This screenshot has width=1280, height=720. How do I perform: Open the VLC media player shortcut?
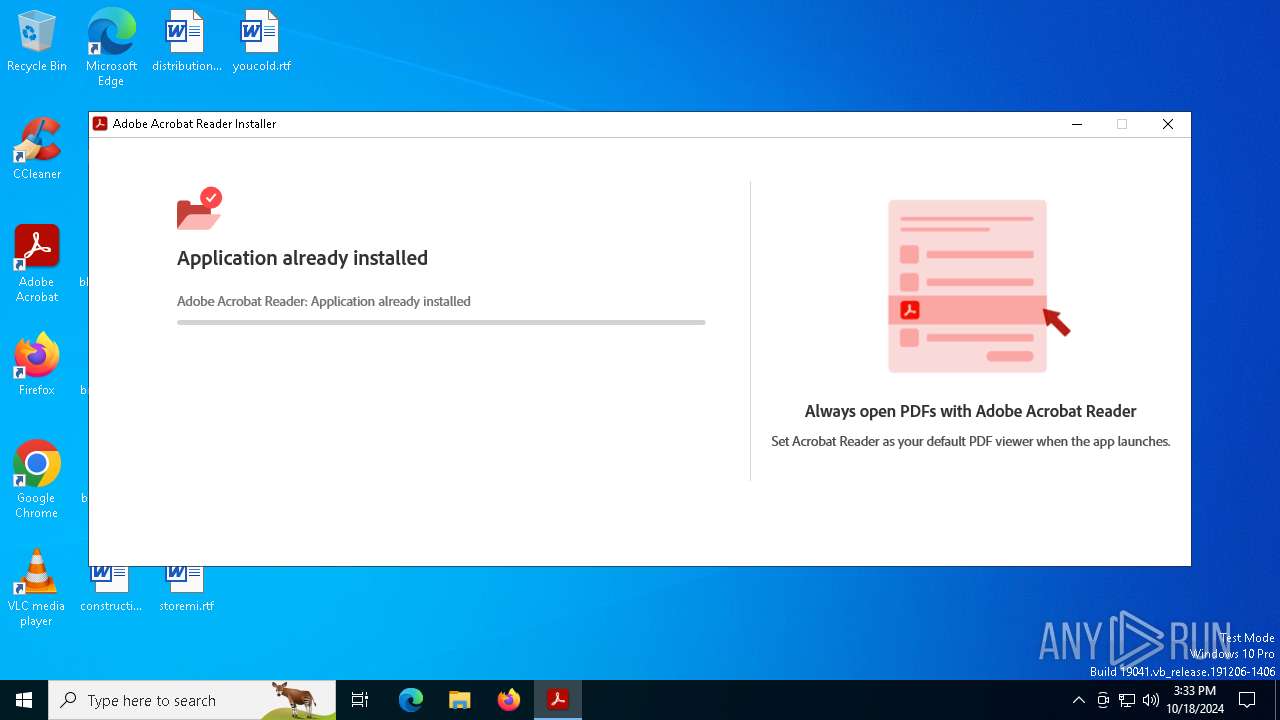click(x=37, y=588)
